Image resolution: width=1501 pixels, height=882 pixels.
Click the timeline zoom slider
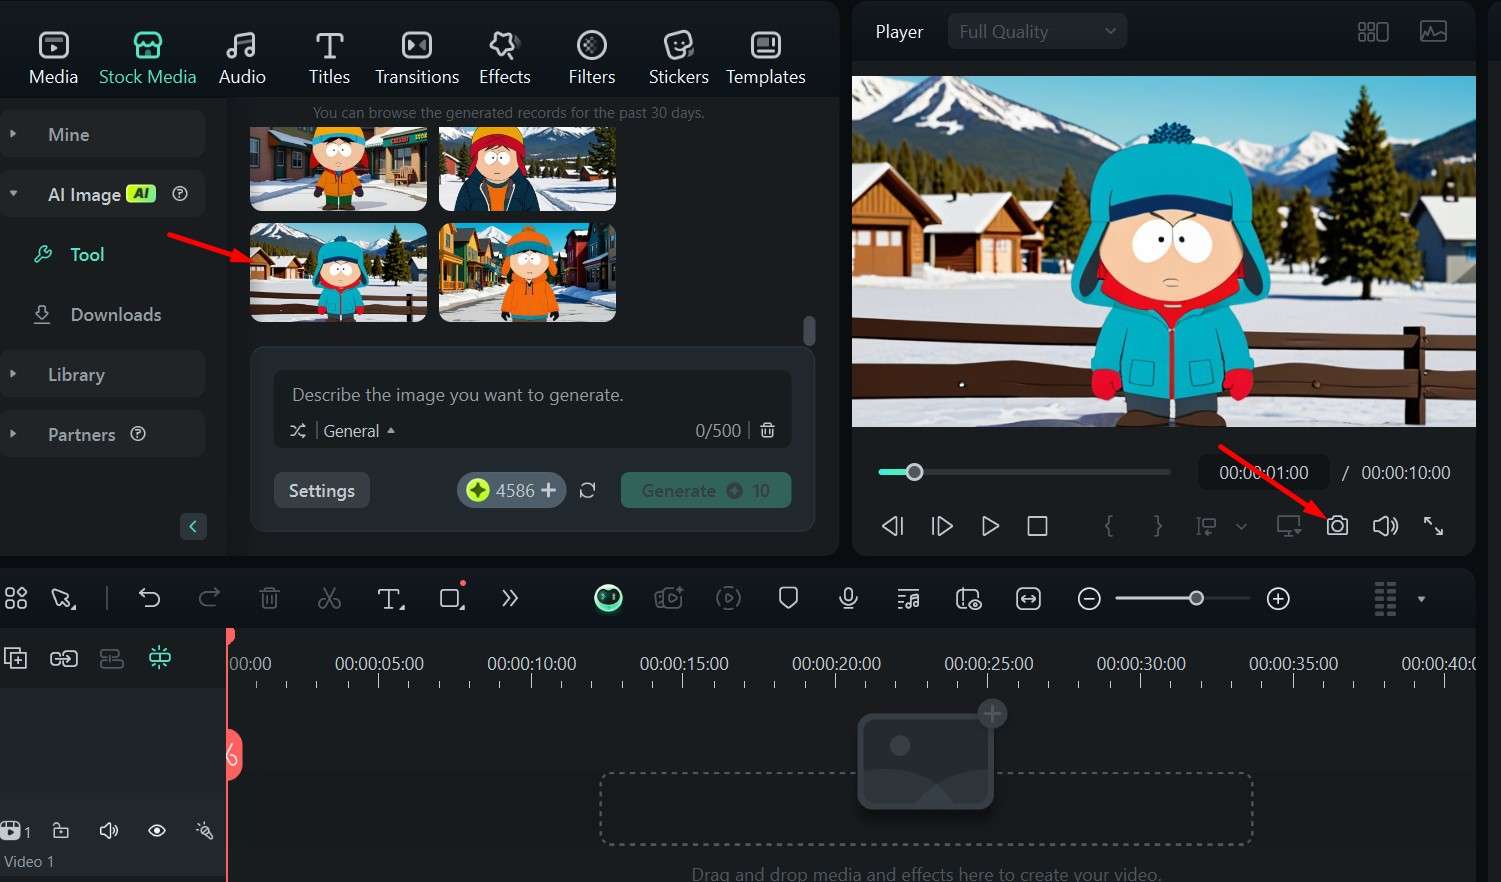(x=1183, y=599)
